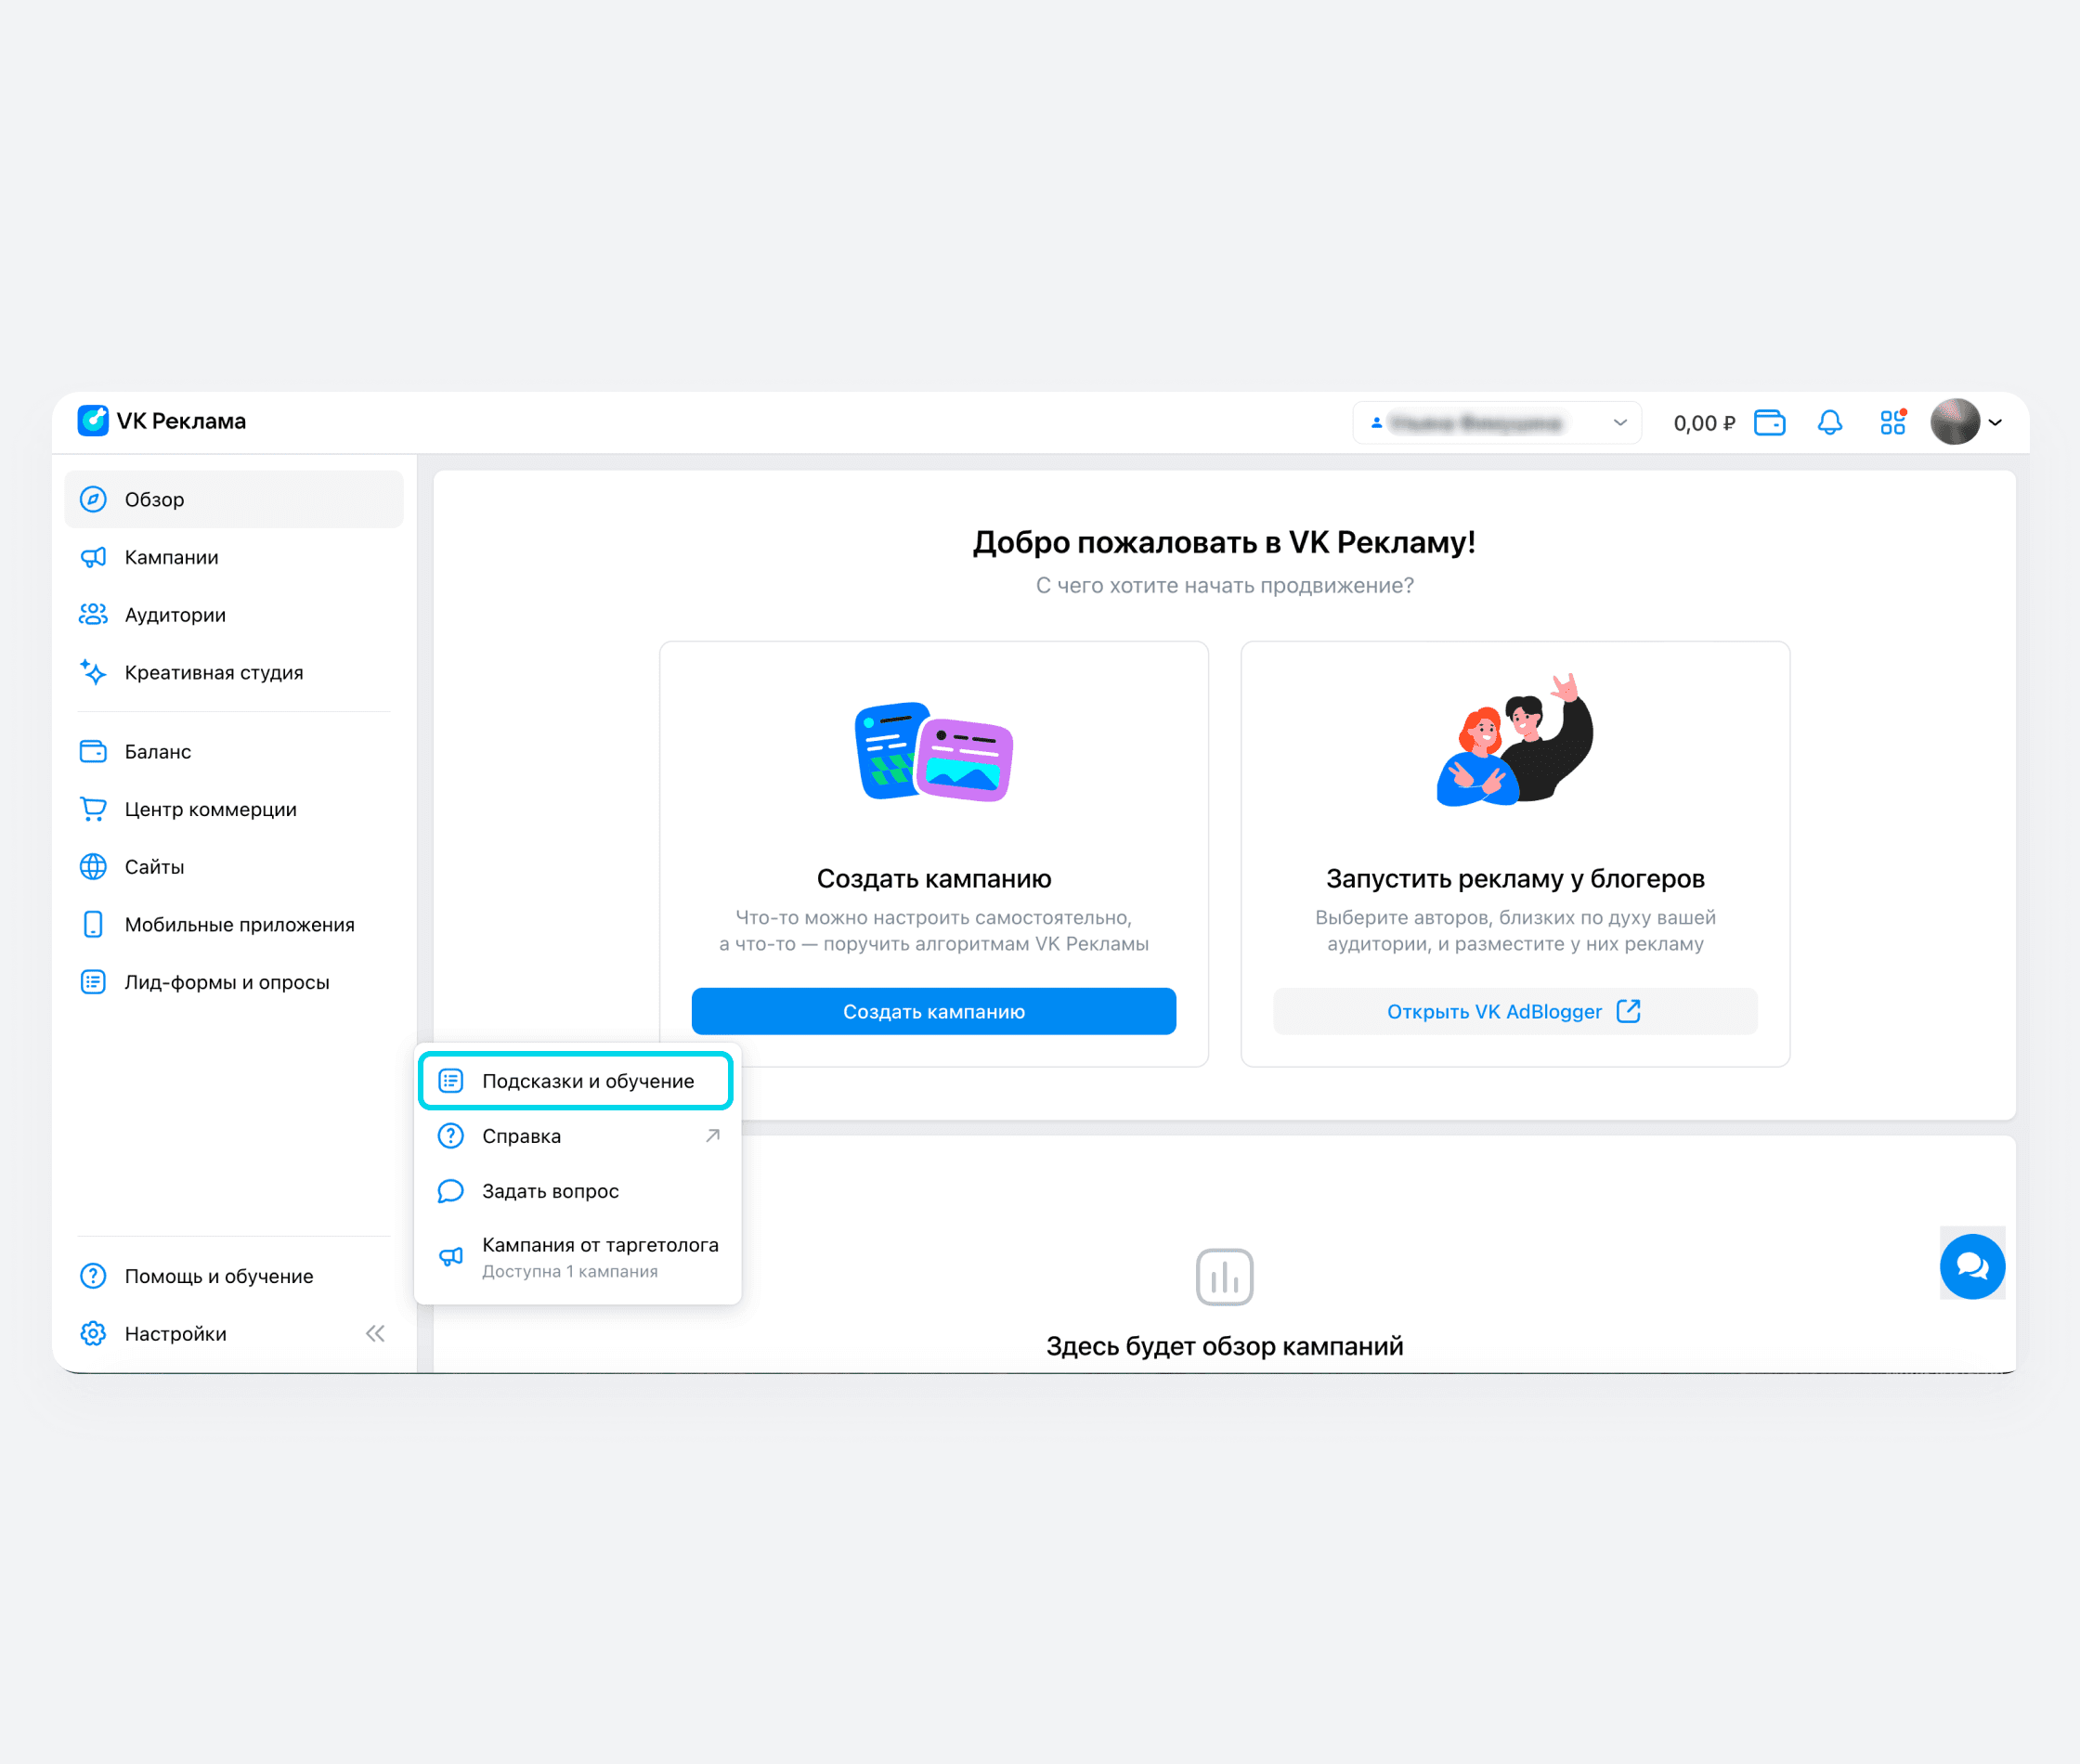This screenshot has height=1764, width=2080.
Task: Click the Обзор compass icon
Action: pos(93,499)
